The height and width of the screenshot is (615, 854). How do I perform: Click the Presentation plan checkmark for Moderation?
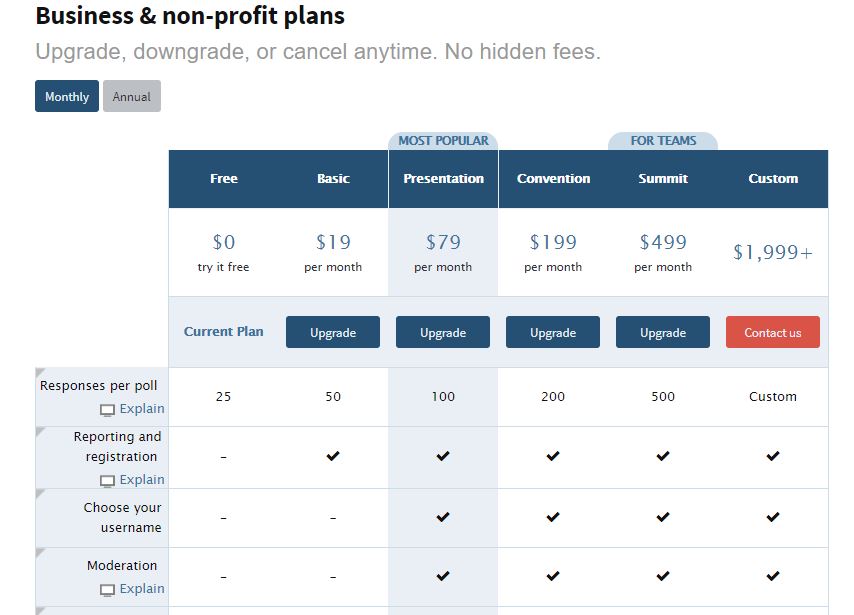(x=443, y=575)
